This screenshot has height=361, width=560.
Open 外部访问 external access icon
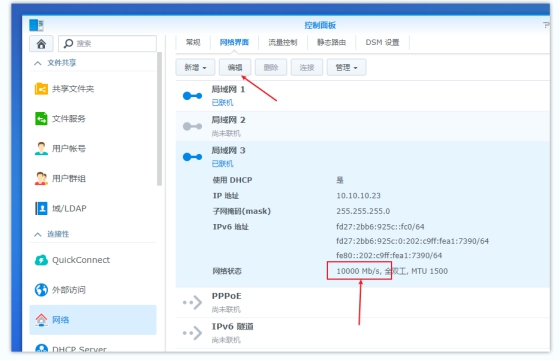click(41, 290)
